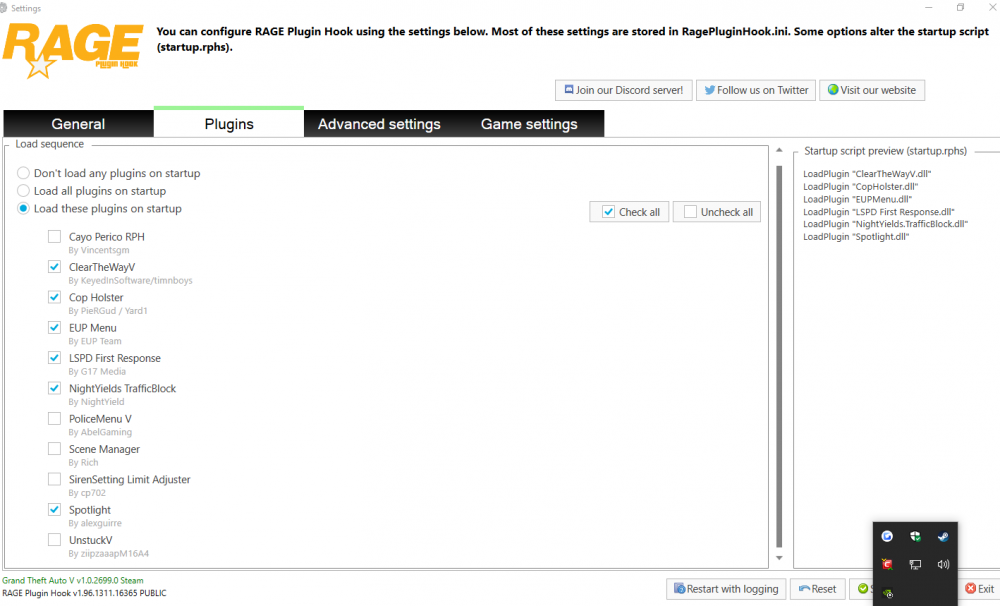Click RAGE Plugin Hook version status text
Image resolution: width=1000 pixels, height=606 pixels.
(84, 593)
